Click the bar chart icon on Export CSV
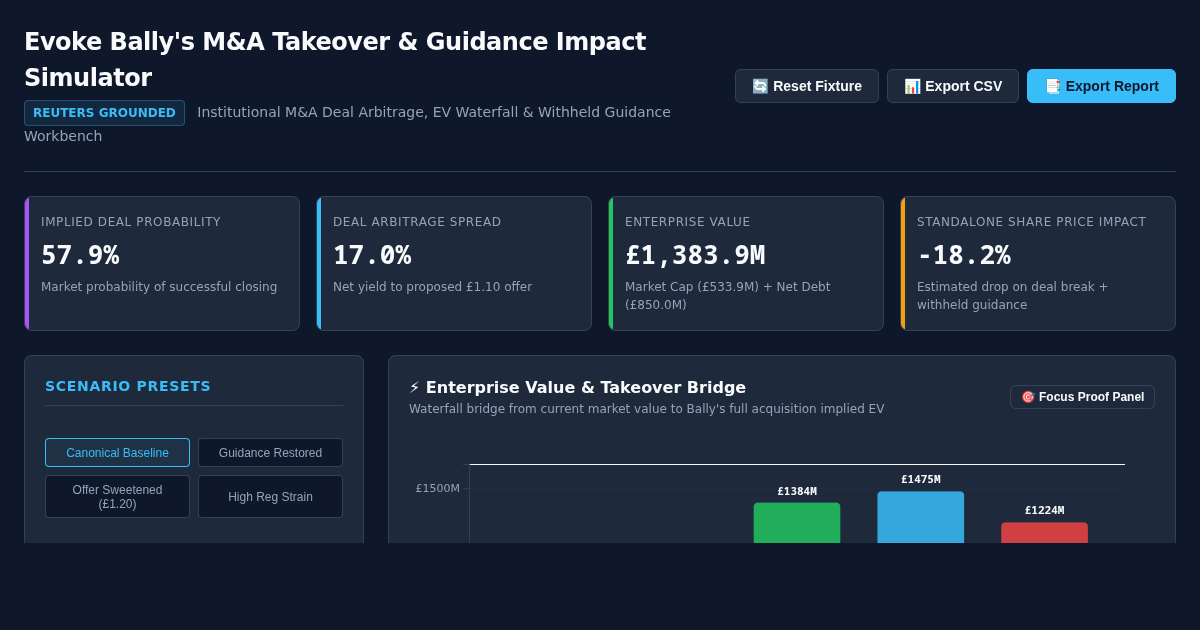This screenshot has width=1200, height=630. pyautogui.click(x=912, y=86)
